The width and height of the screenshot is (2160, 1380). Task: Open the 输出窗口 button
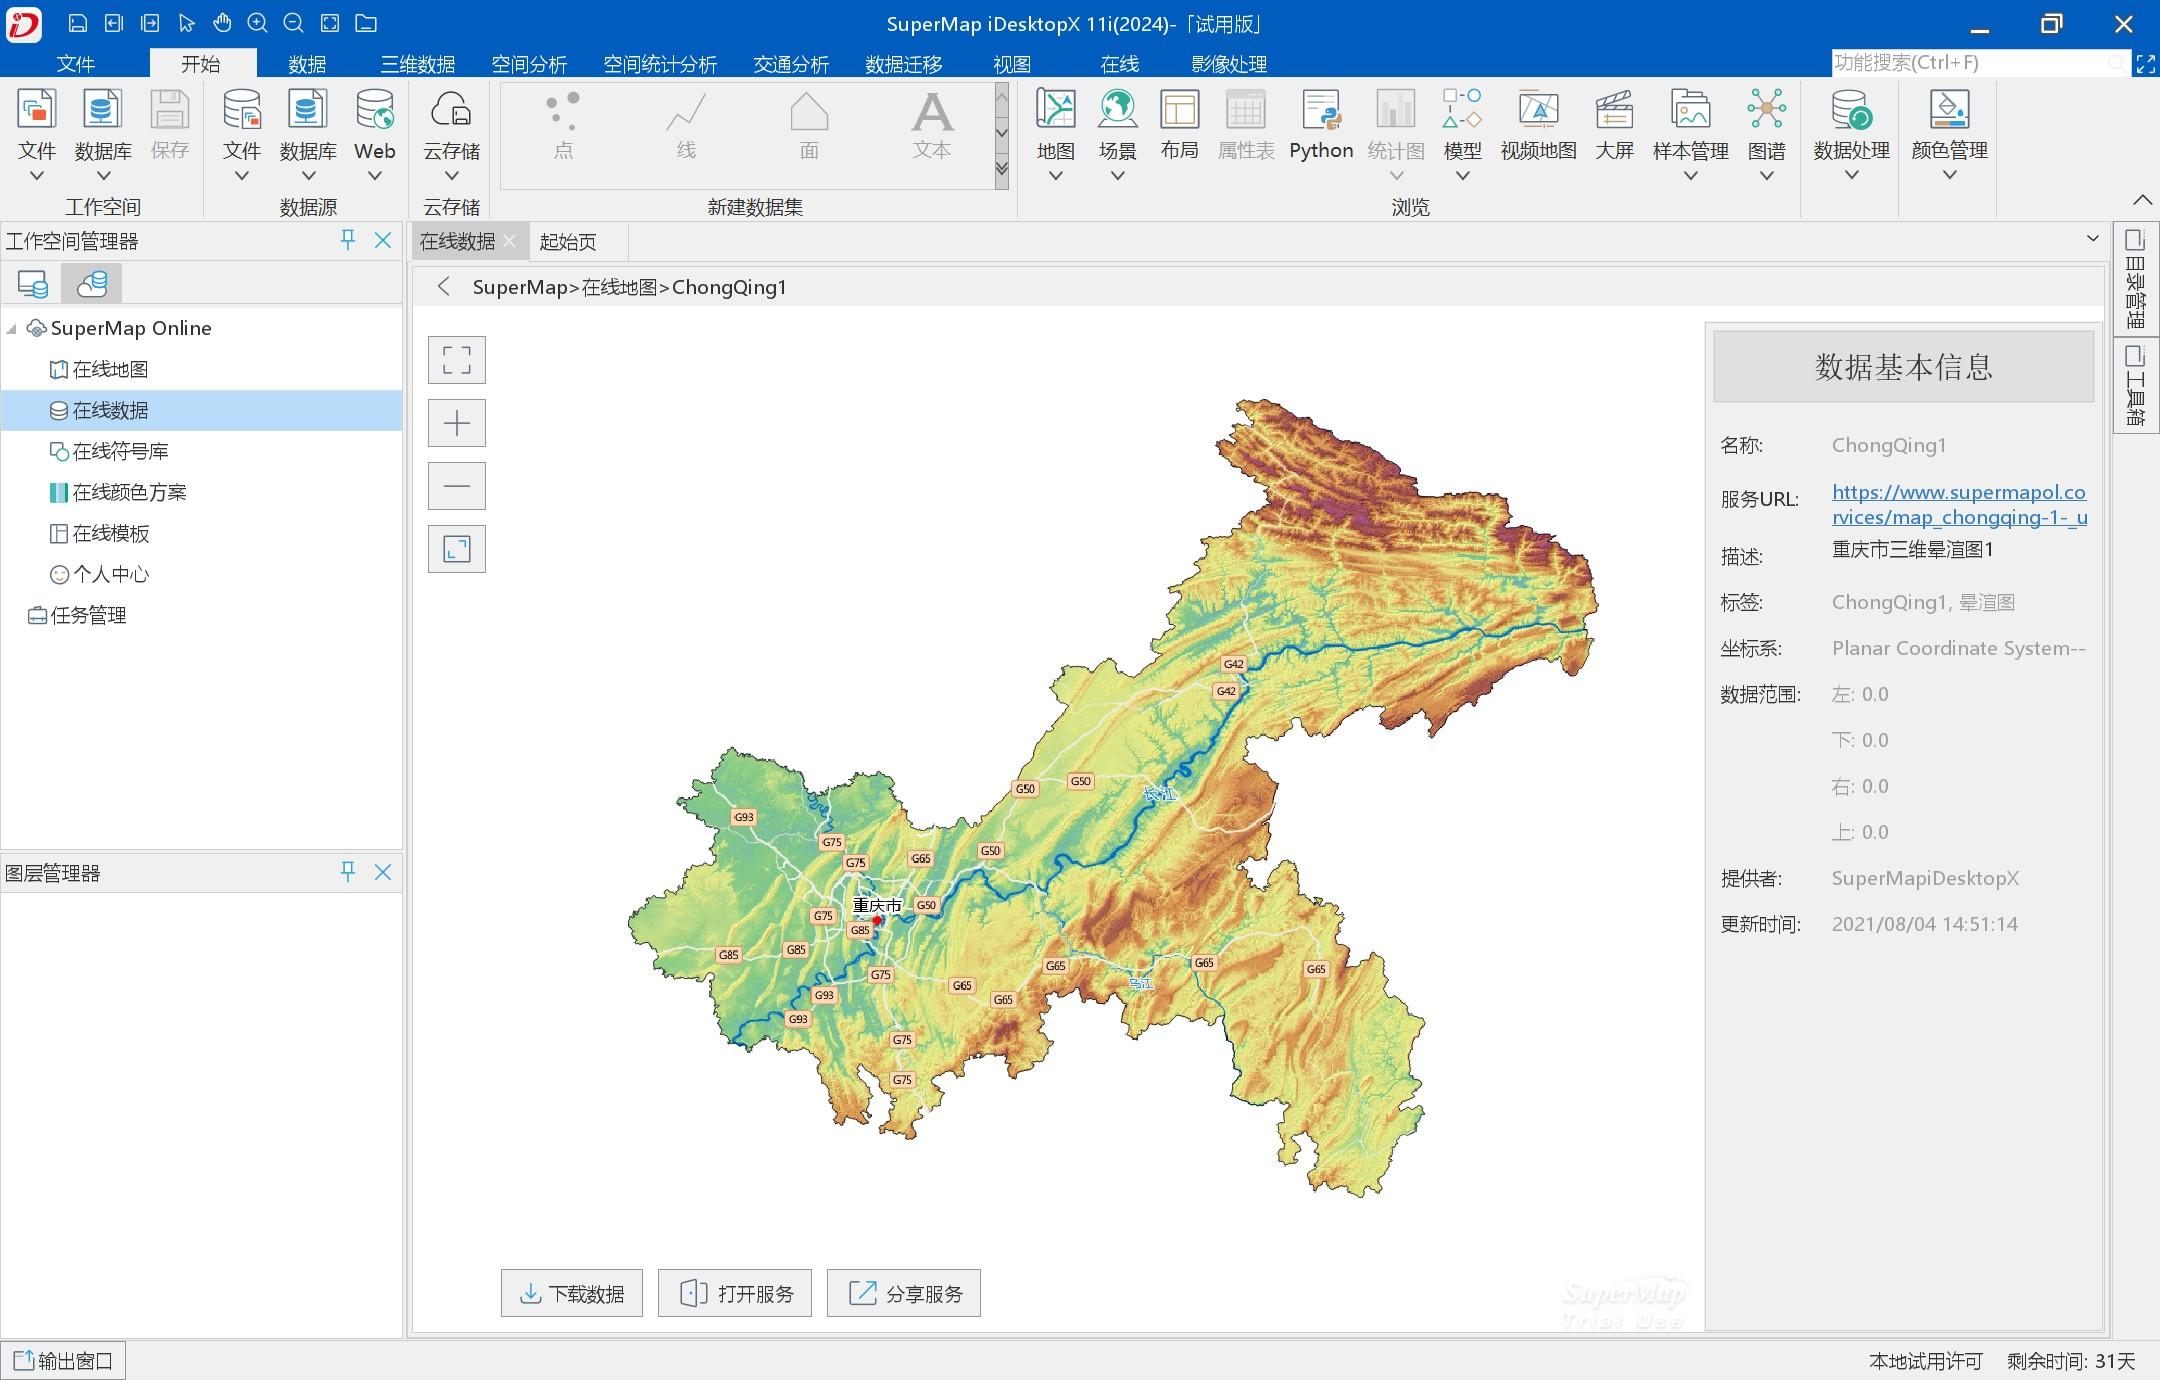tap(64, 1361)
